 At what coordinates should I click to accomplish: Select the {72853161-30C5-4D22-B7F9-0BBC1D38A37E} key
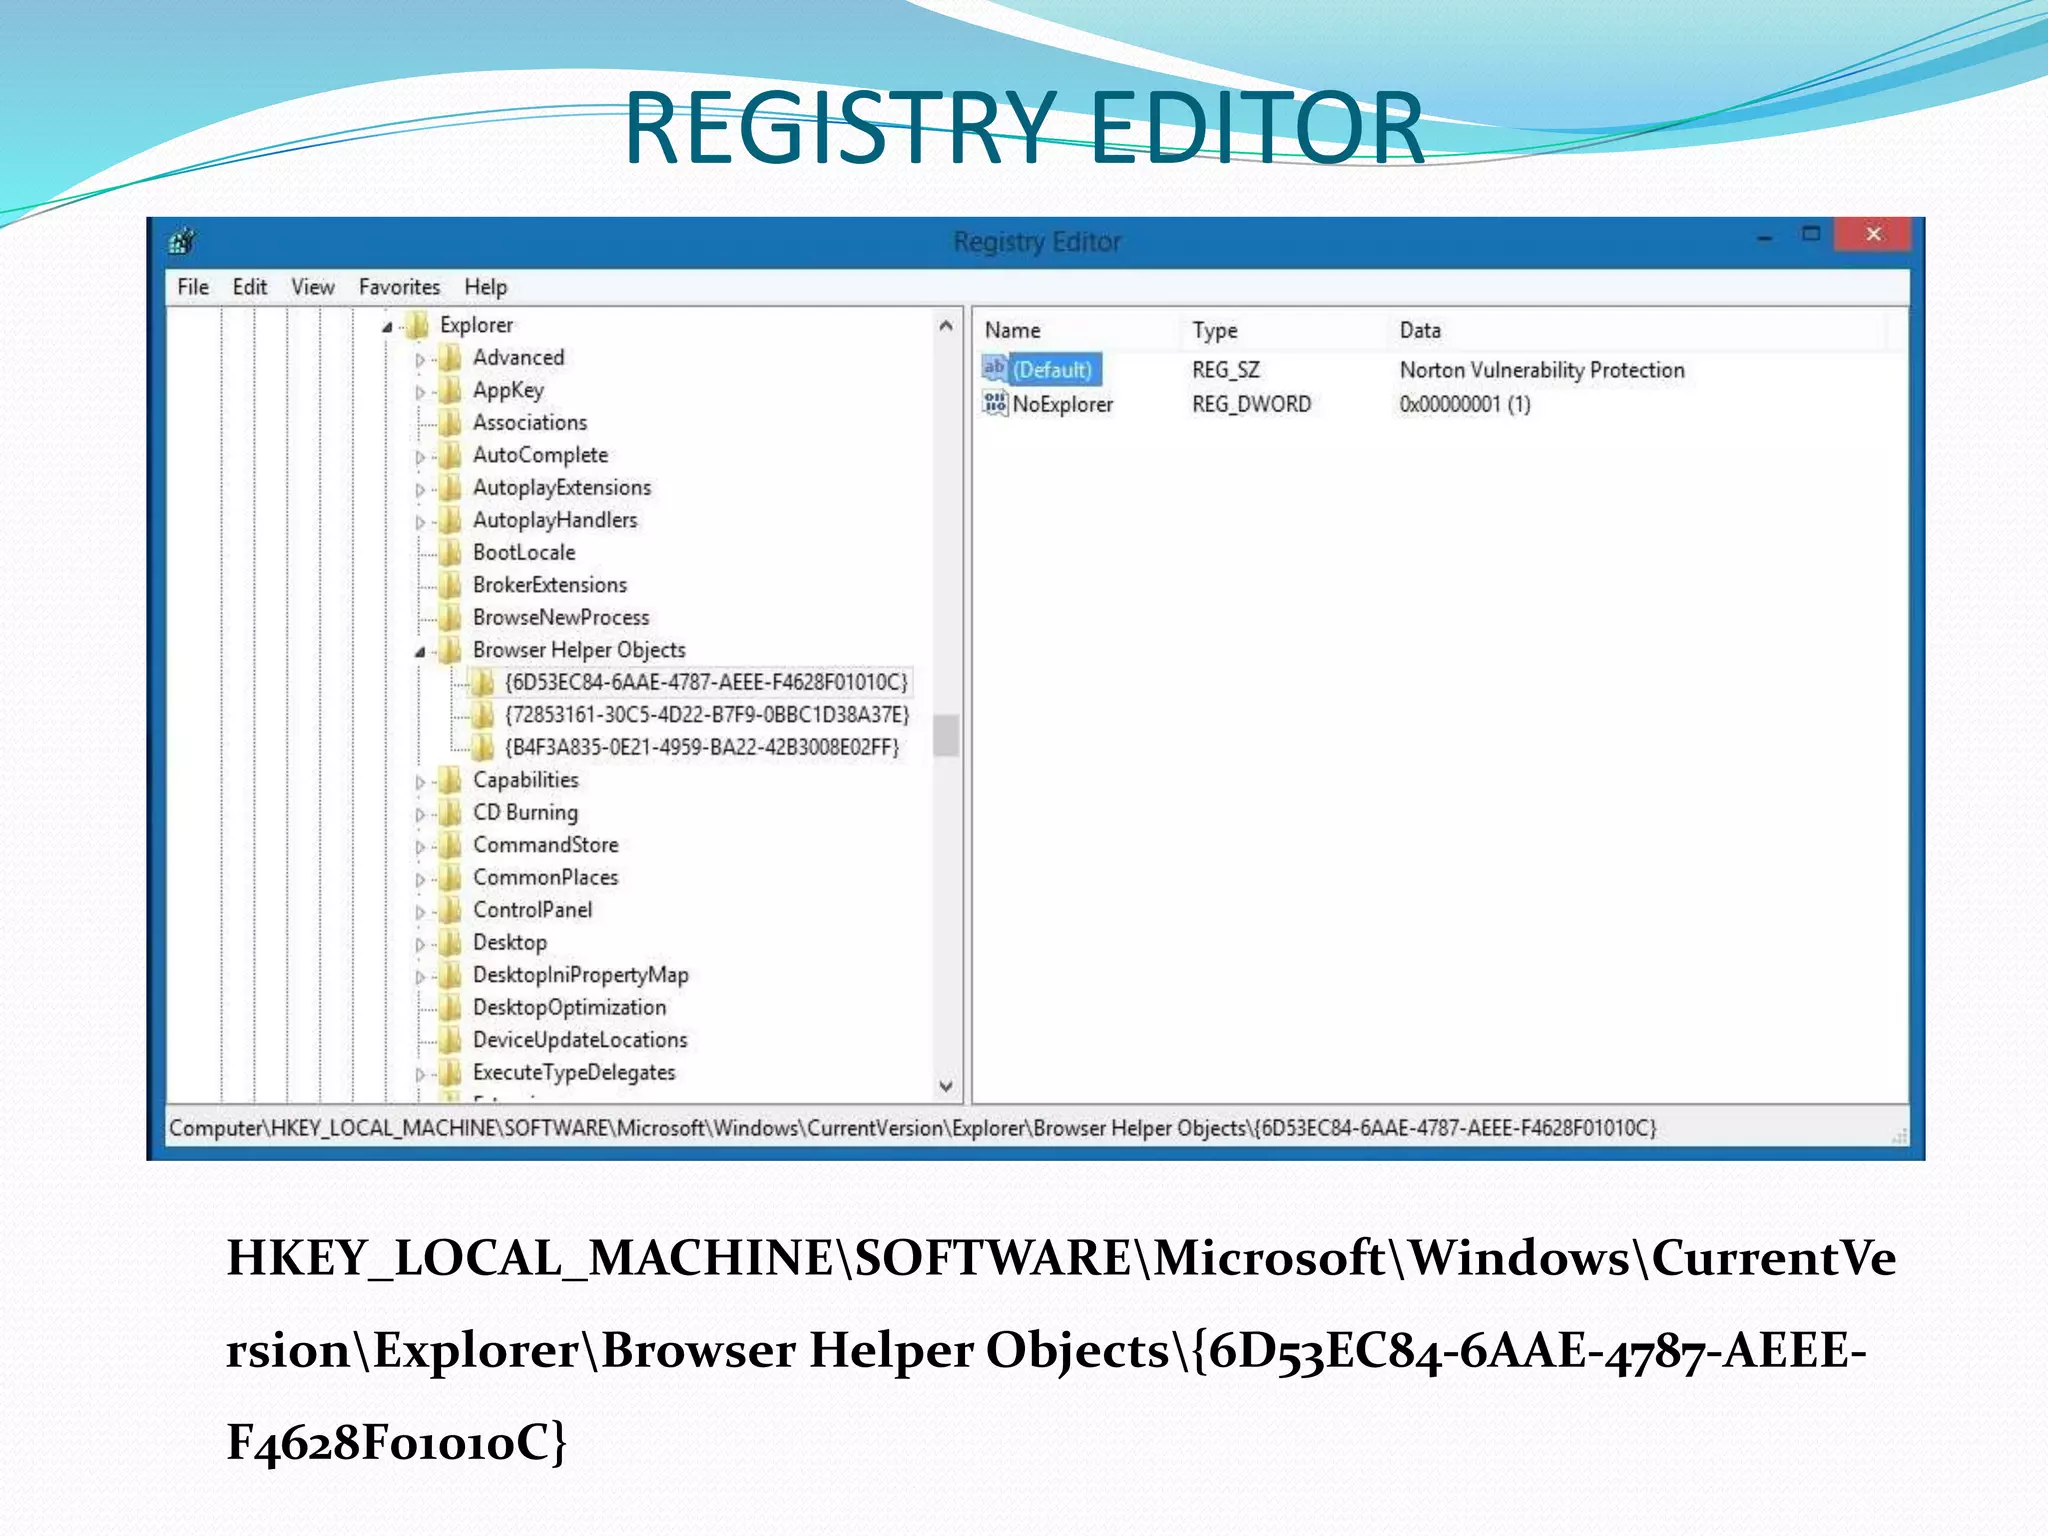click(707, 715)
